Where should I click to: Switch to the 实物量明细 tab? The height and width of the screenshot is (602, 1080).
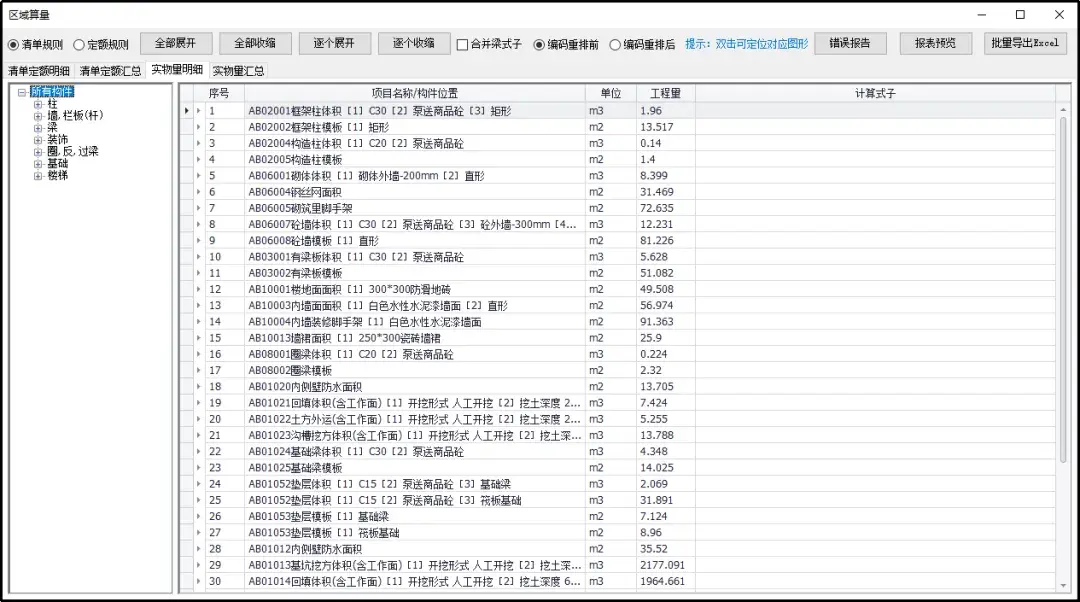tap(177, 70)
